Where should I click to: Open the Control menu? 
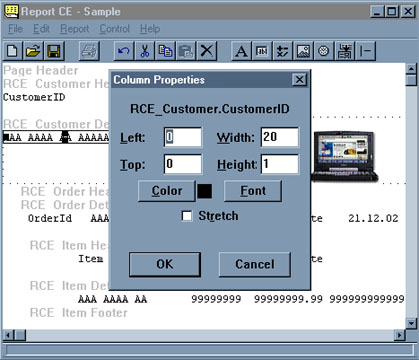[x=115, y=29]
